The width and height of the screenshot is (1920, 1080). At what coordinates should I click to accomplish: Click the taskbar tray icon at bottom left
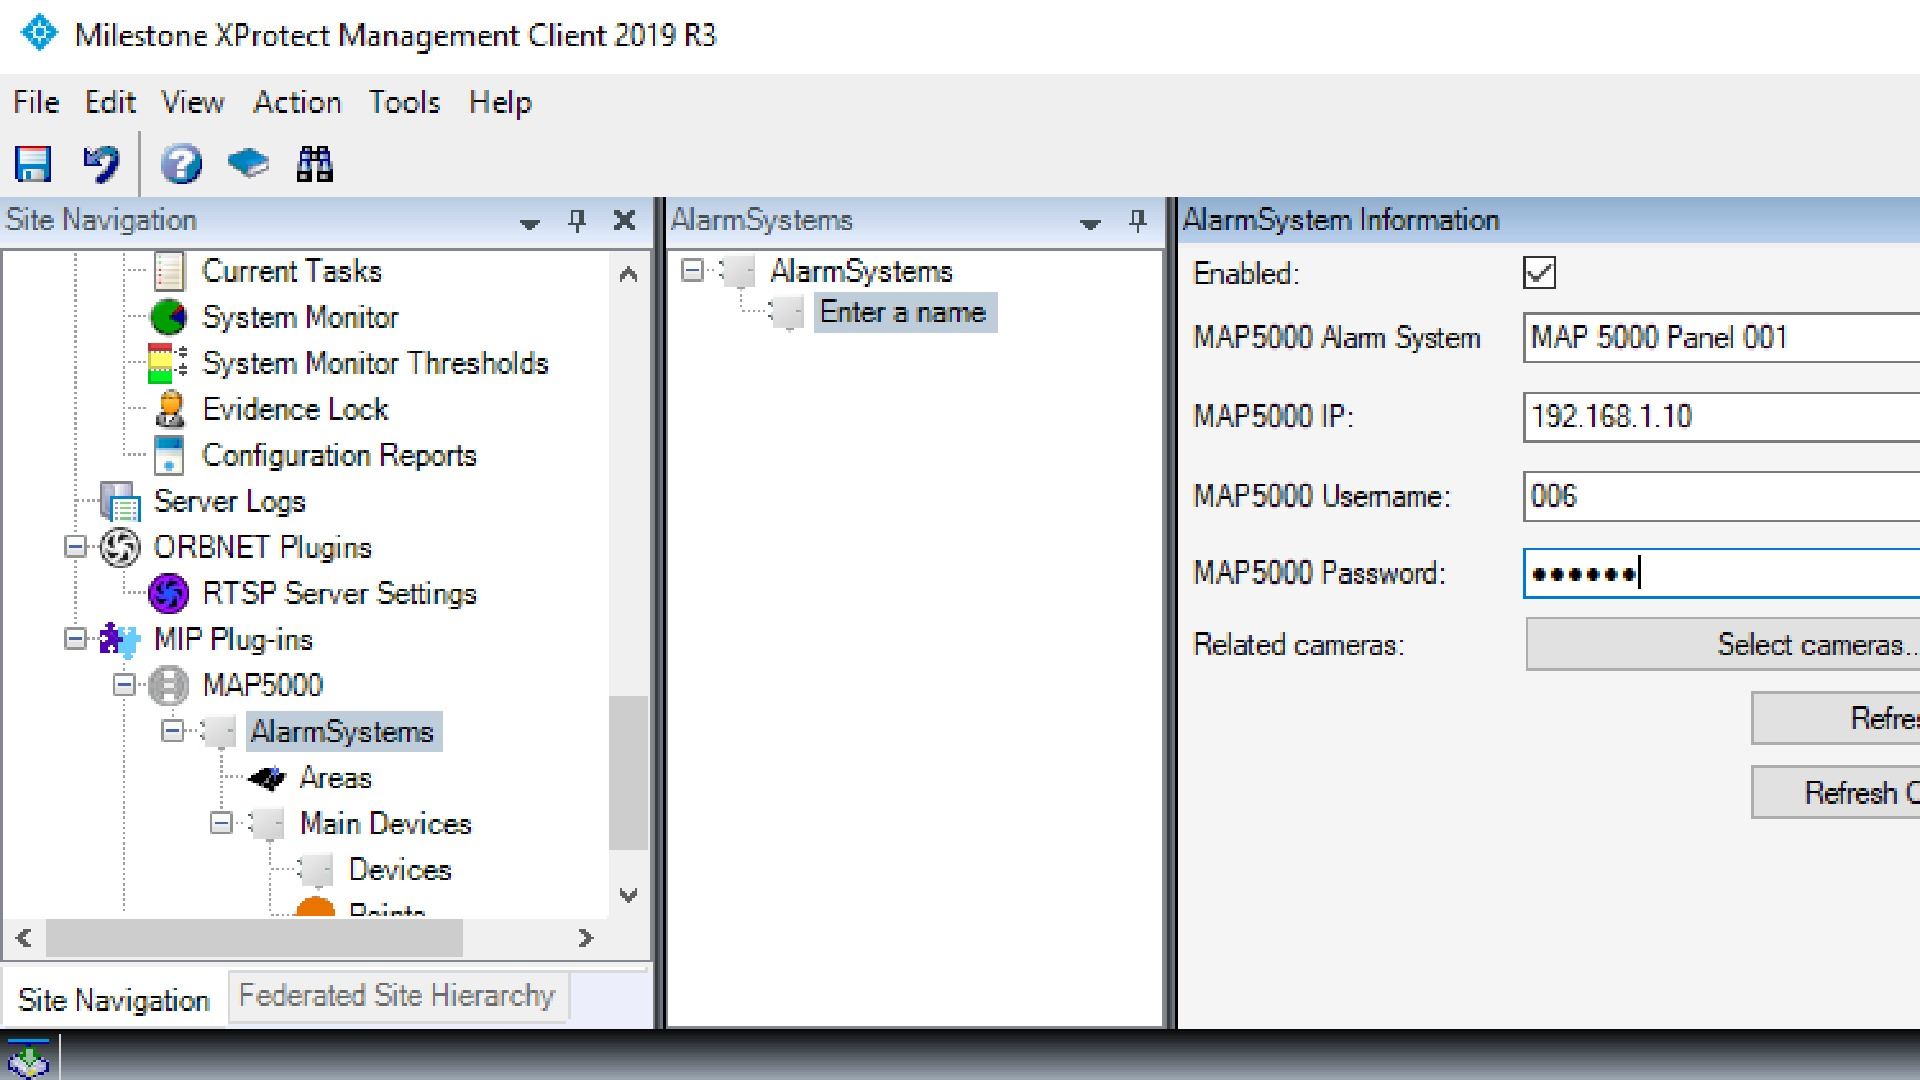tap(29, 1059)
